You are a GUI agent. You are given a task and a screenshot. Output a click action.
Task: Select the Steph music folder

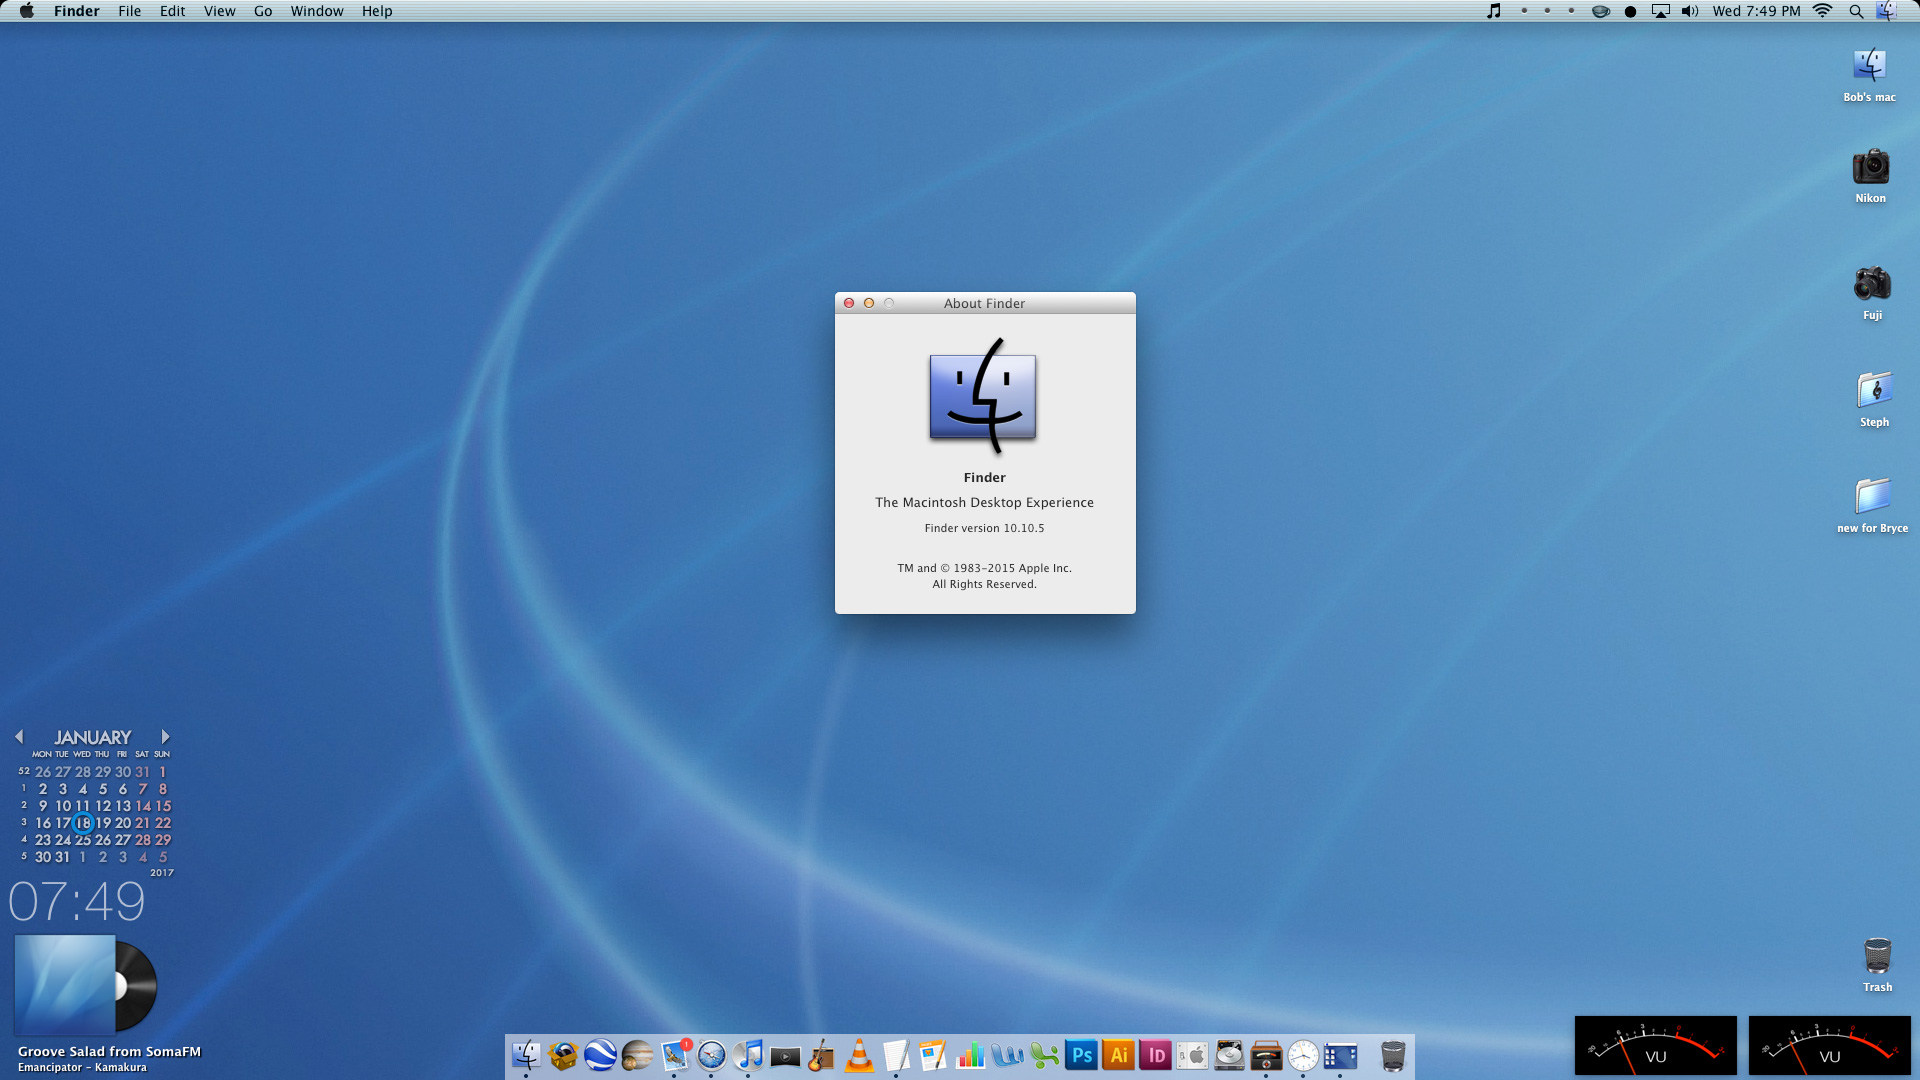1874,390
